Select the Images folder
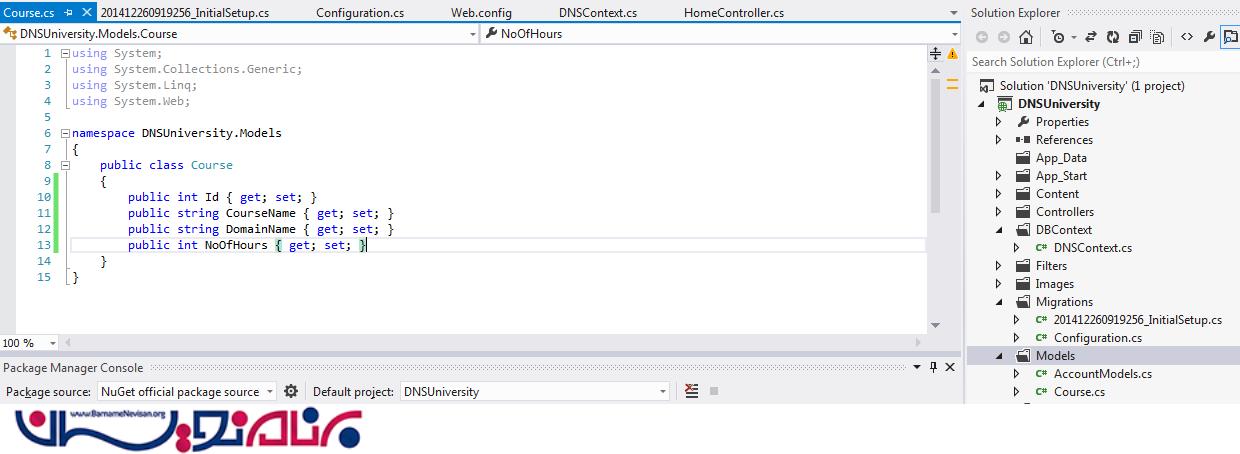Screen dimensions: 1240x454 point(1054,284)
